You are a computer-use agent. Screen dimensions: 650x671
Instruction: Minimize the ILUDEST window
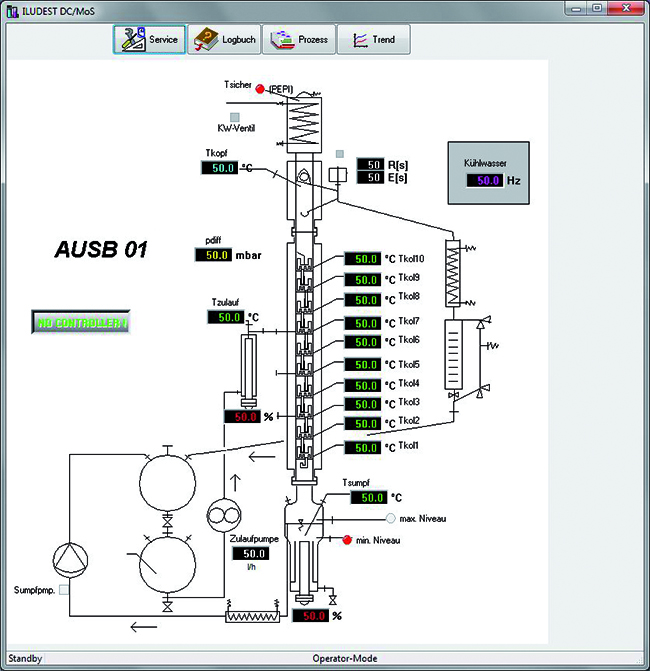(x=576, y=9)
